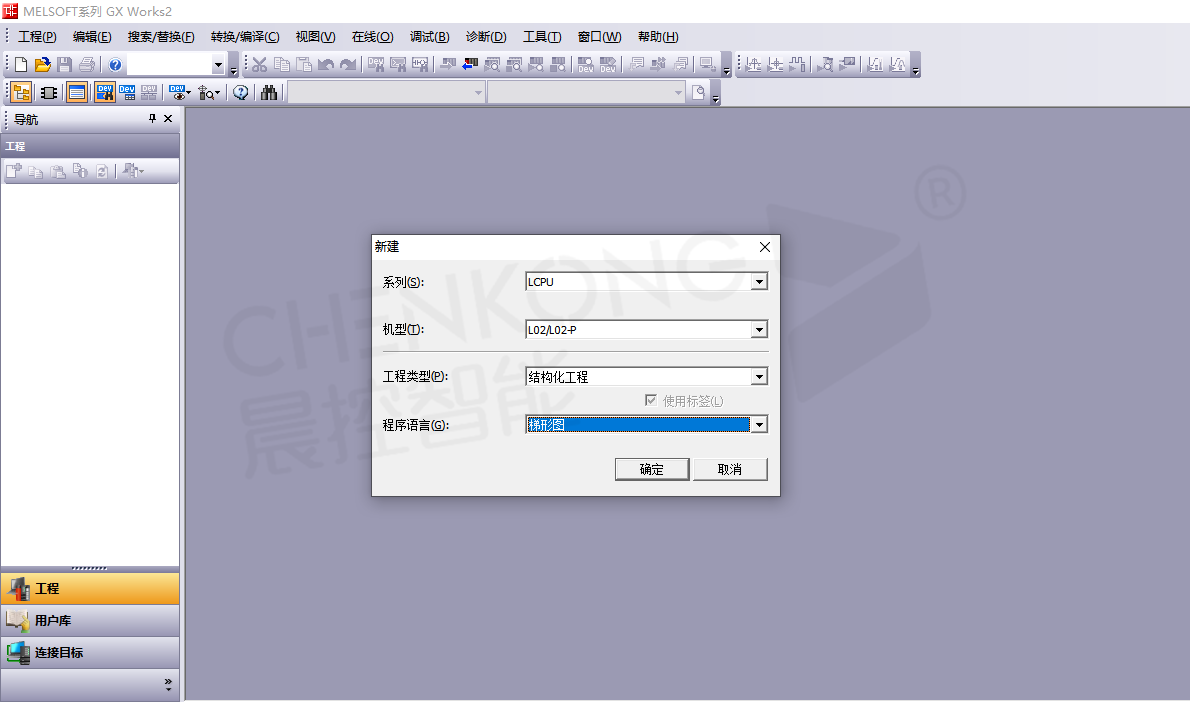This screenshot has width=1190, height=702.
Task: Open the 机型 model type dropdown
Action: [759, 329]
